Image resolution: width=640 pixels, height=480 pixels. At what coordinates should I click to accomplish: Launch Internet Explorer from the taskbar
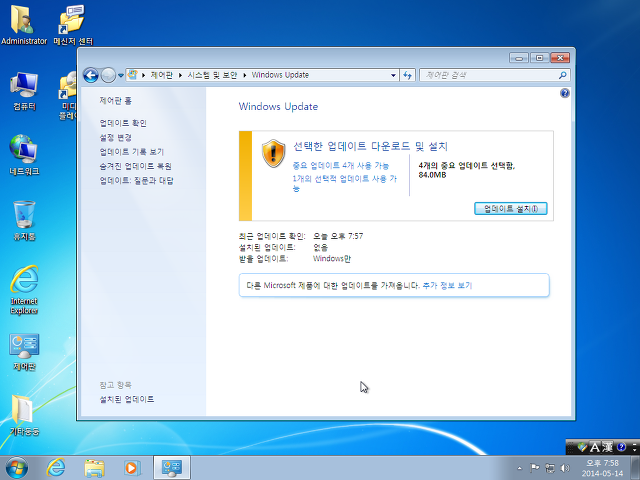point(56,468)
